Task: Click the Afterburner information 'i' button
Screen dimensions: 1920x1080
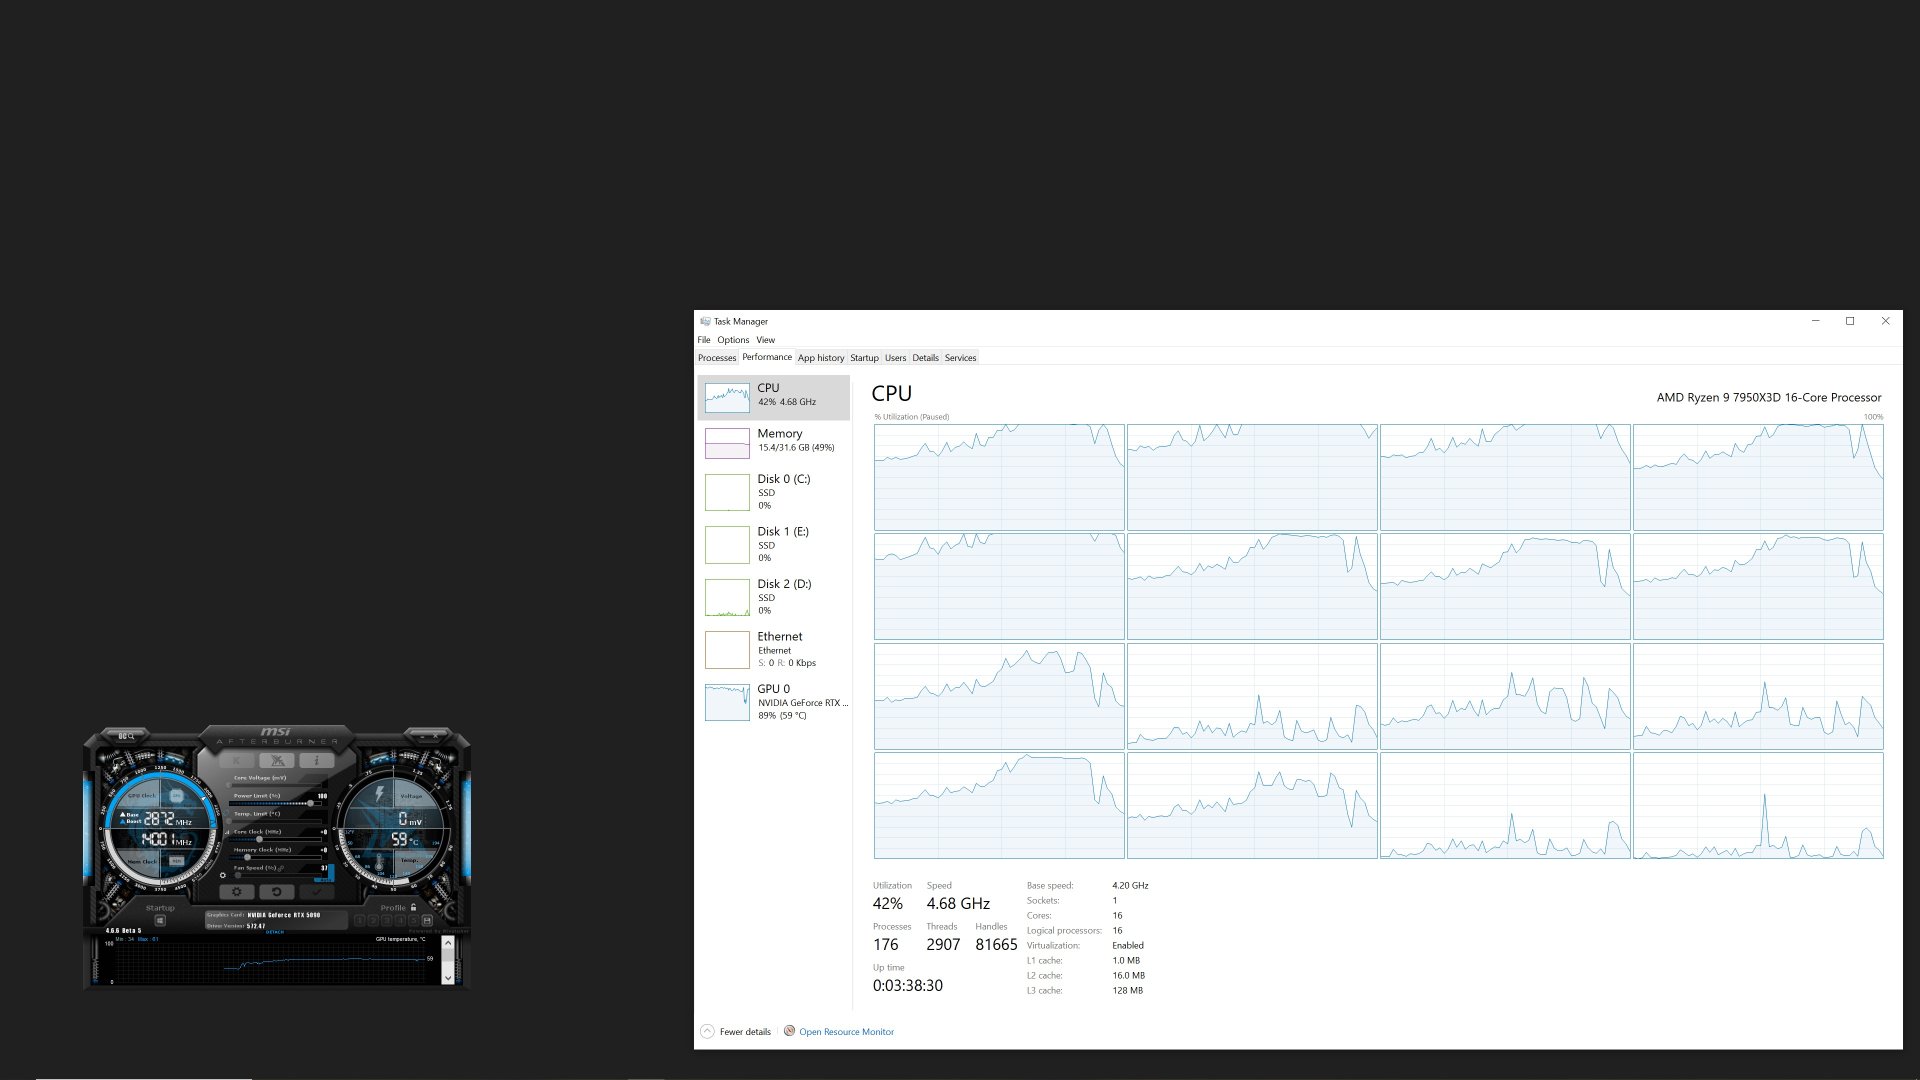Action: tap(317, 760)
